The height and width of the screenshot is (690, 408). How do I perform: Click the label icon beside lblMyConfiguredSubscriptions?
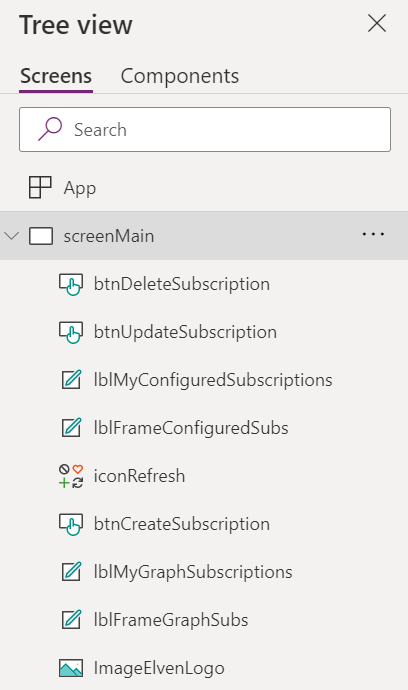[71, 380]
